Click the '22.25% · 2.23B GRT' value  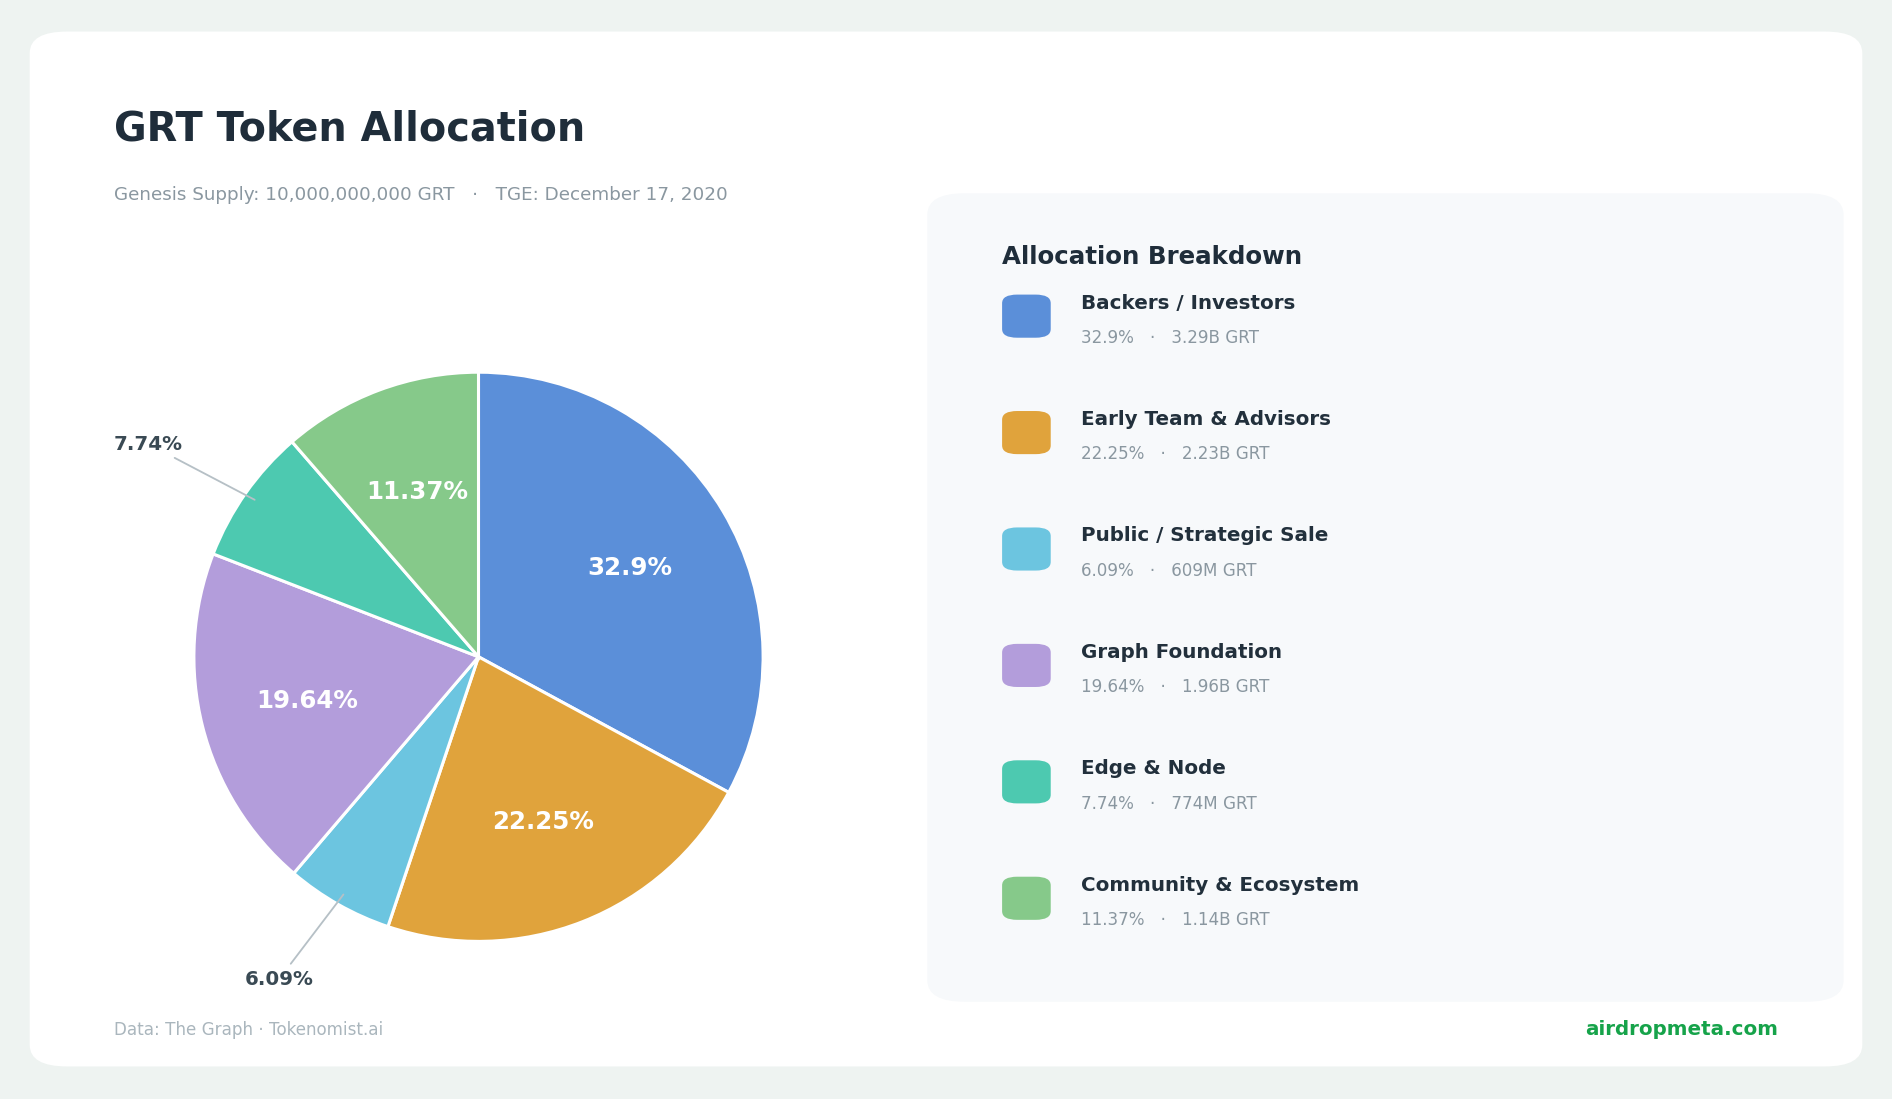(1174, 454)
